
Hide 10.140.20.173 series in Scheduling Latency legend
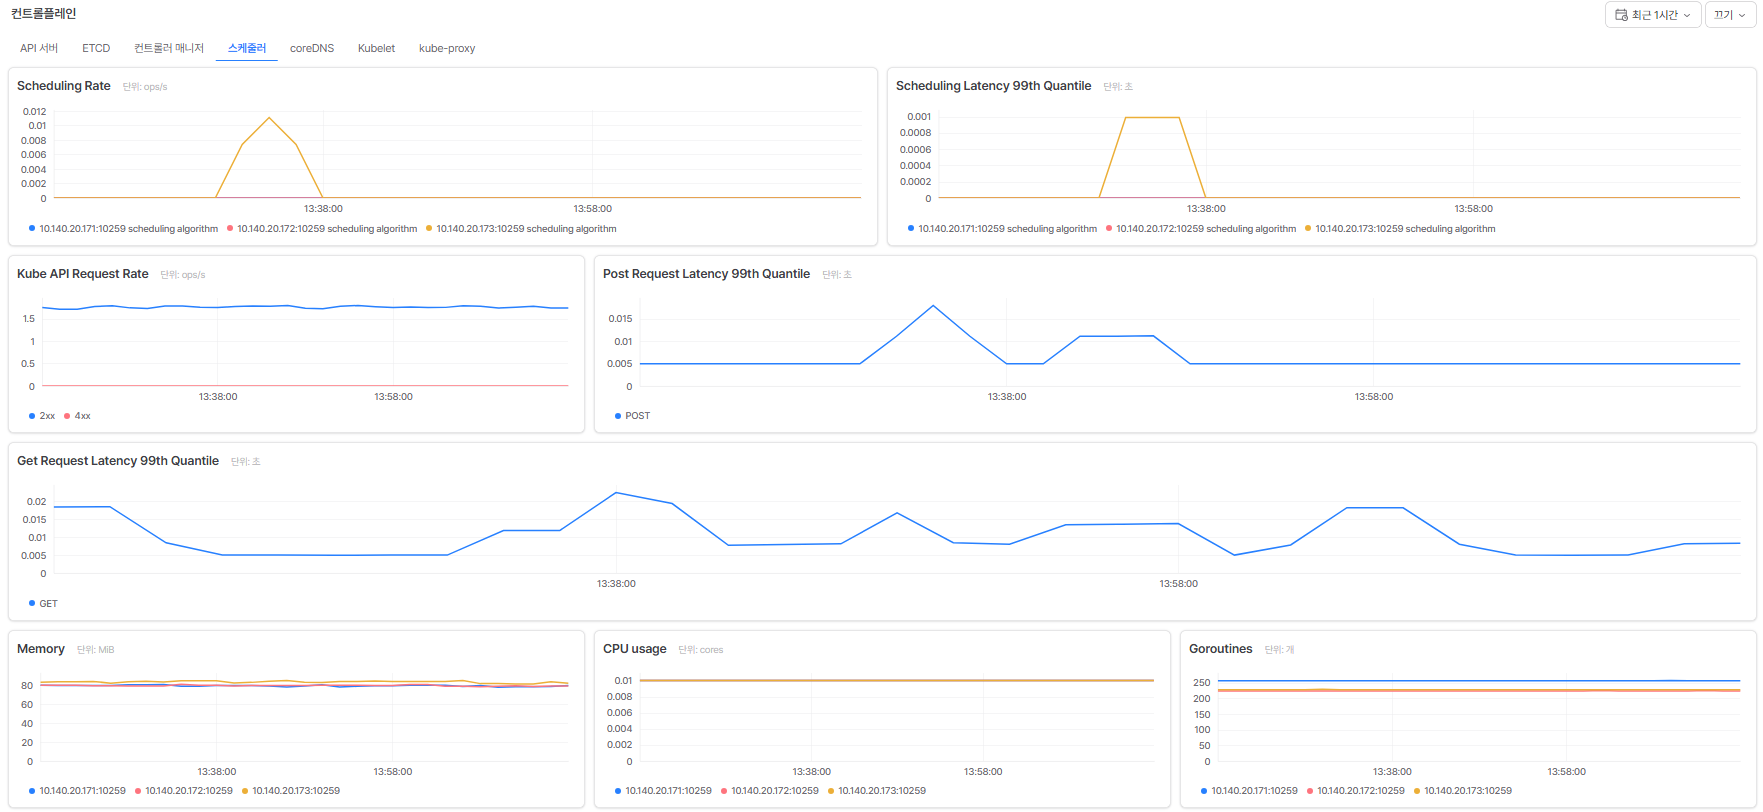(x=1400, y=229)
